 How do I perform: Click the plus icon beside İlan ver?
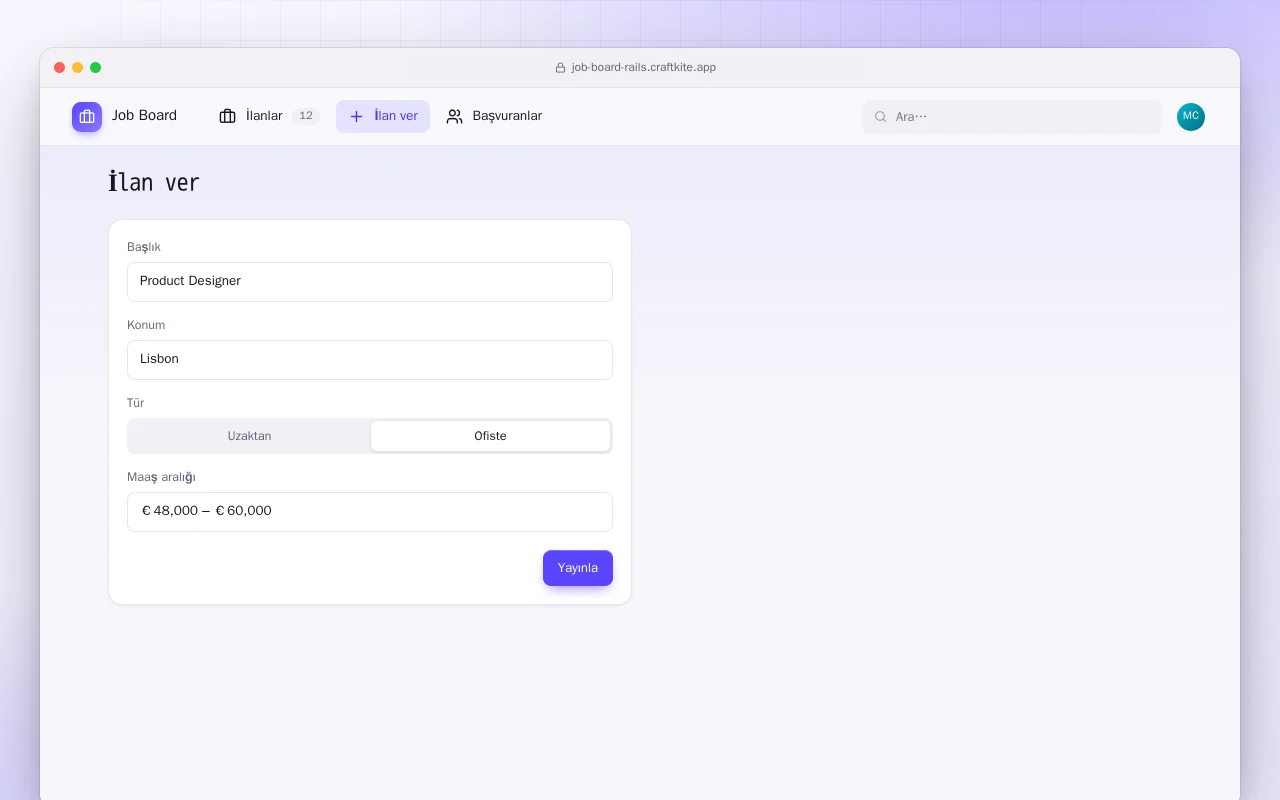click(356, 116)
